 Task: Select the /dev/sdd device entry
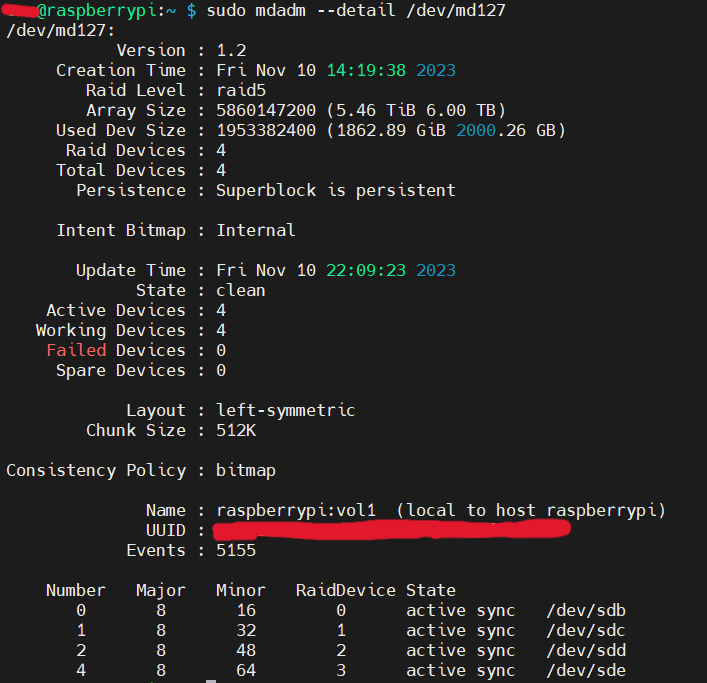[586, 650]
